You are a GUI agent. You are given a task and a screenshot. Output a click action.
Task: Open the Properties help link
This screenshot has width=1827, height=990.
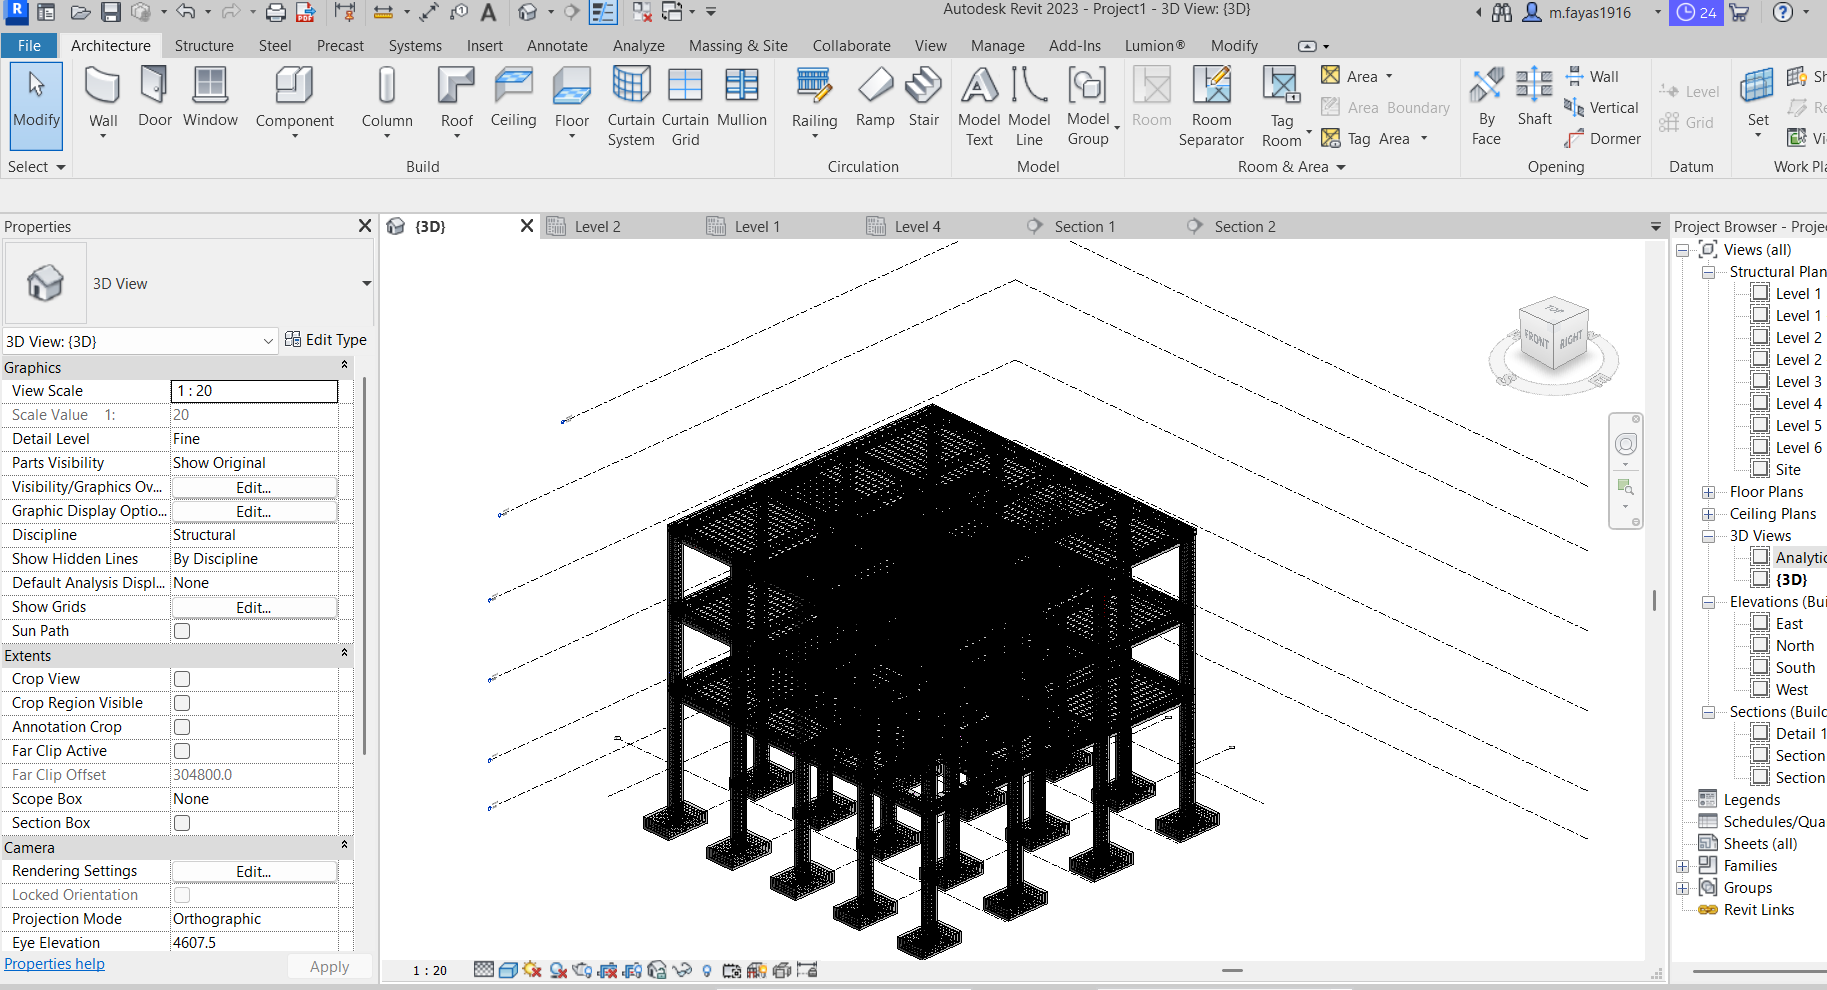coord(54,963)
